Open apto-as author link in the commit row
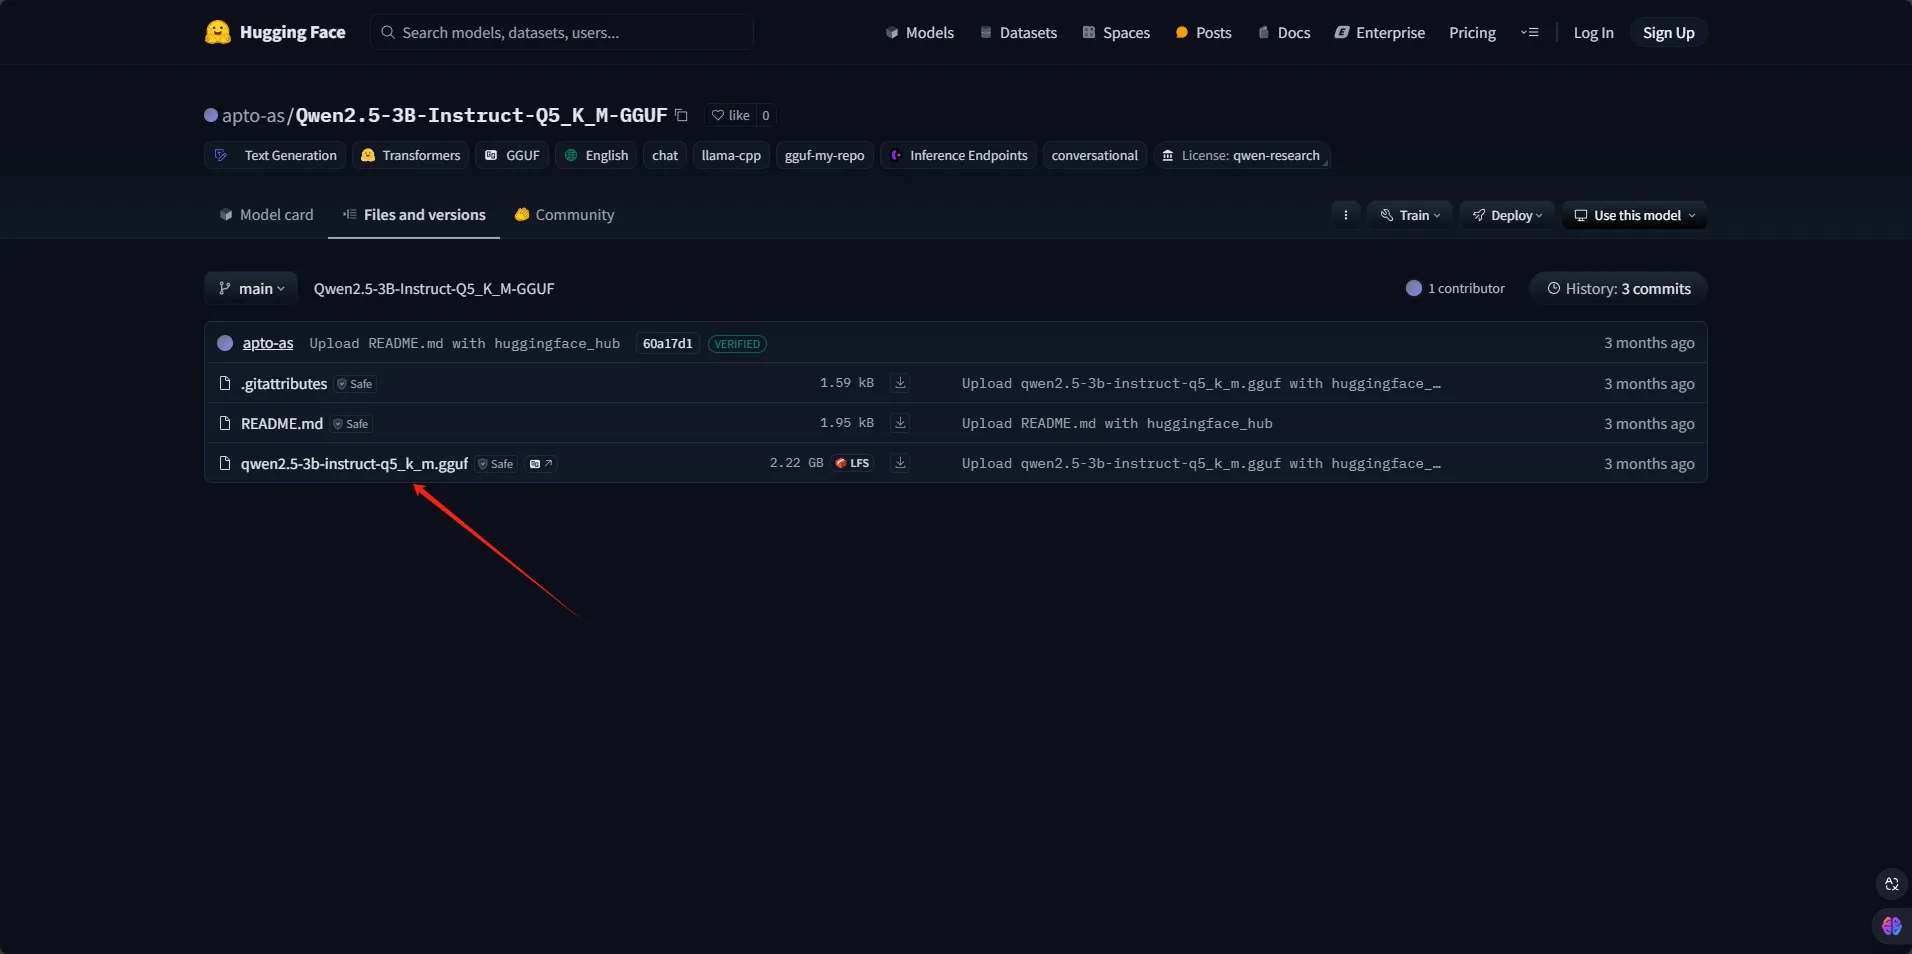 (x=268, y=343)
